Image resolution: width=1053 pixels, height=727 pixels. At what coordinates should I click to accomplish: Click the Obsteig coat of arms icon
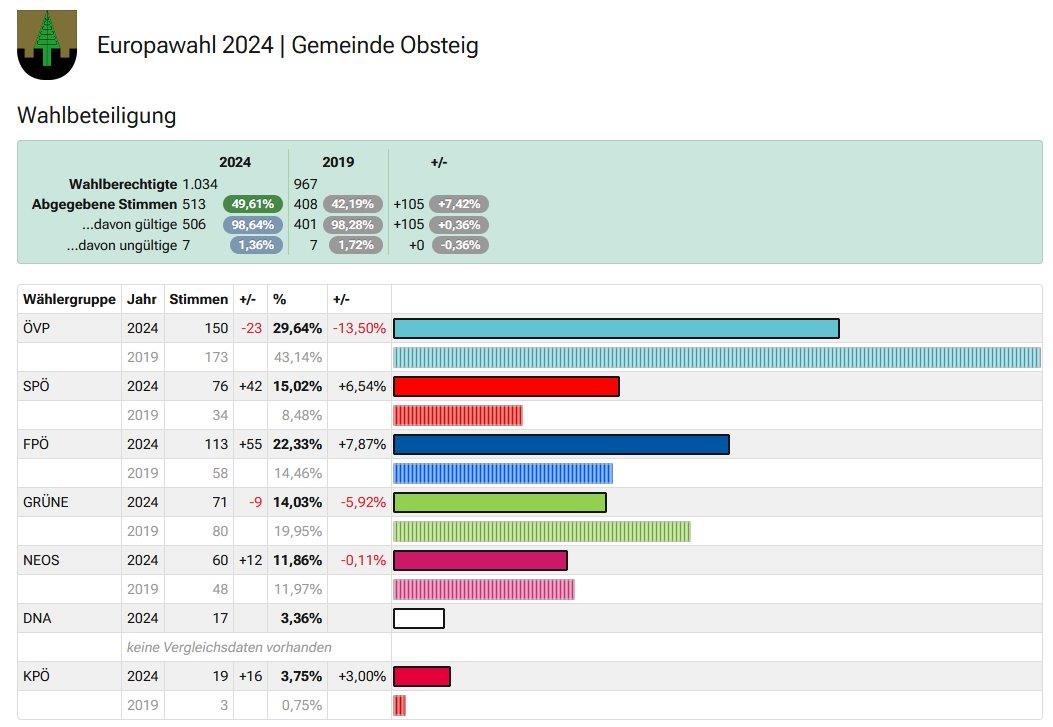coord(47,45)
